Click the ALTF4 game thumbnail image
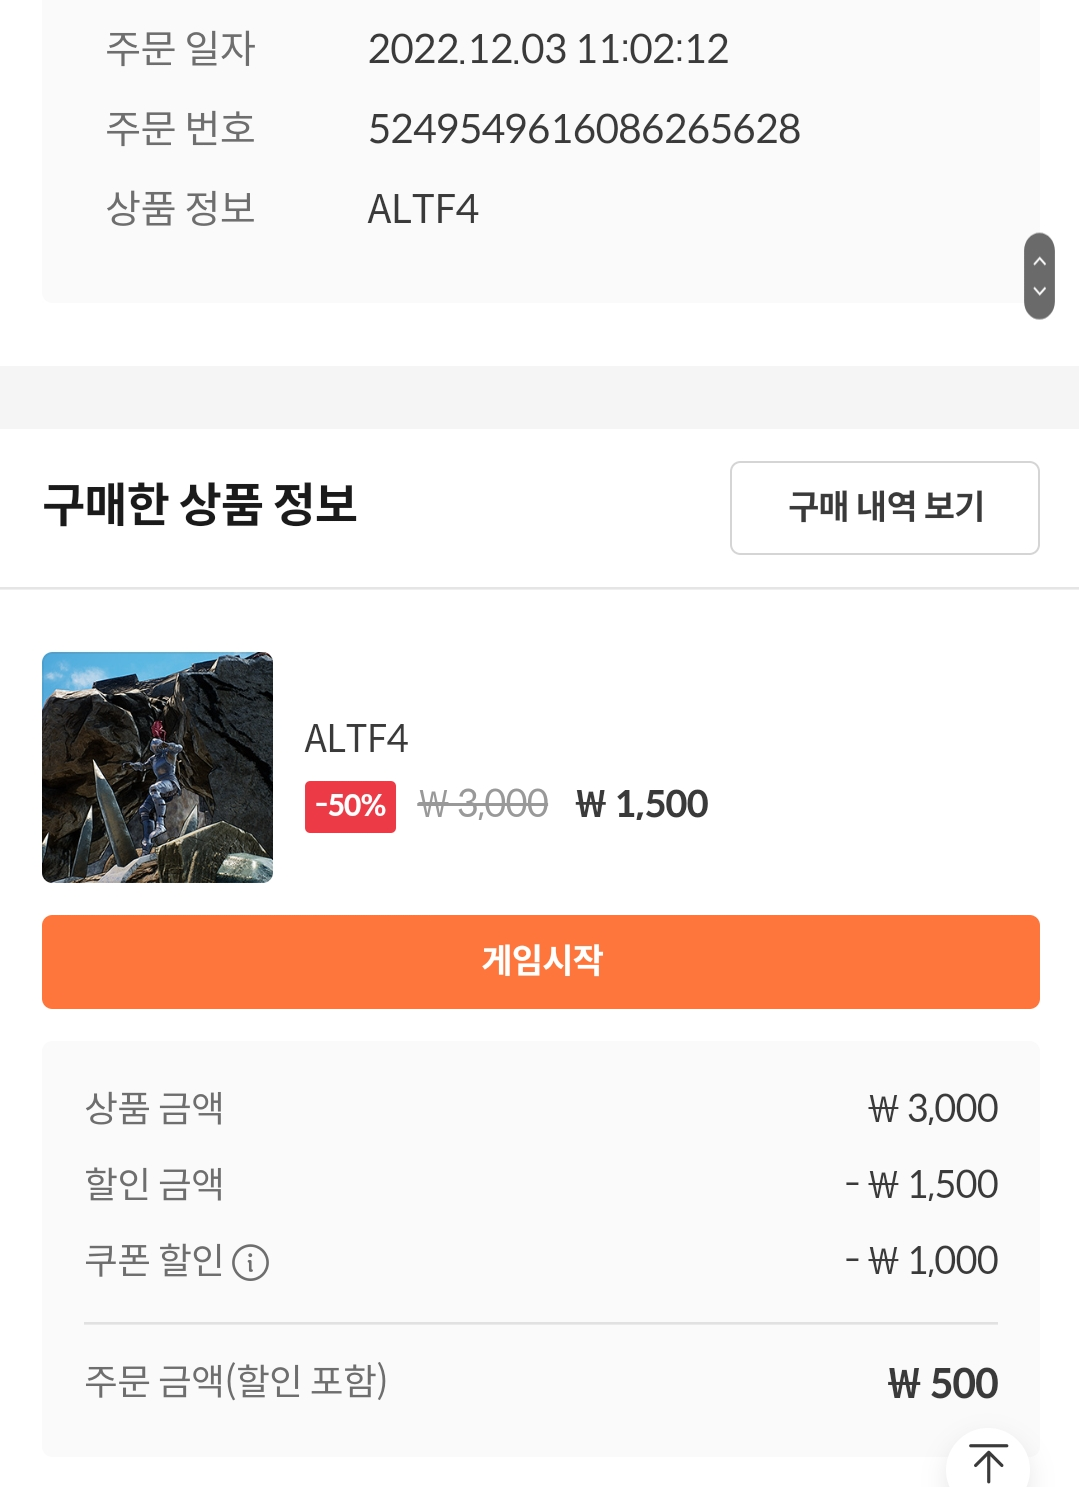Screen dimensions: 1079x1487 (157, 767)
